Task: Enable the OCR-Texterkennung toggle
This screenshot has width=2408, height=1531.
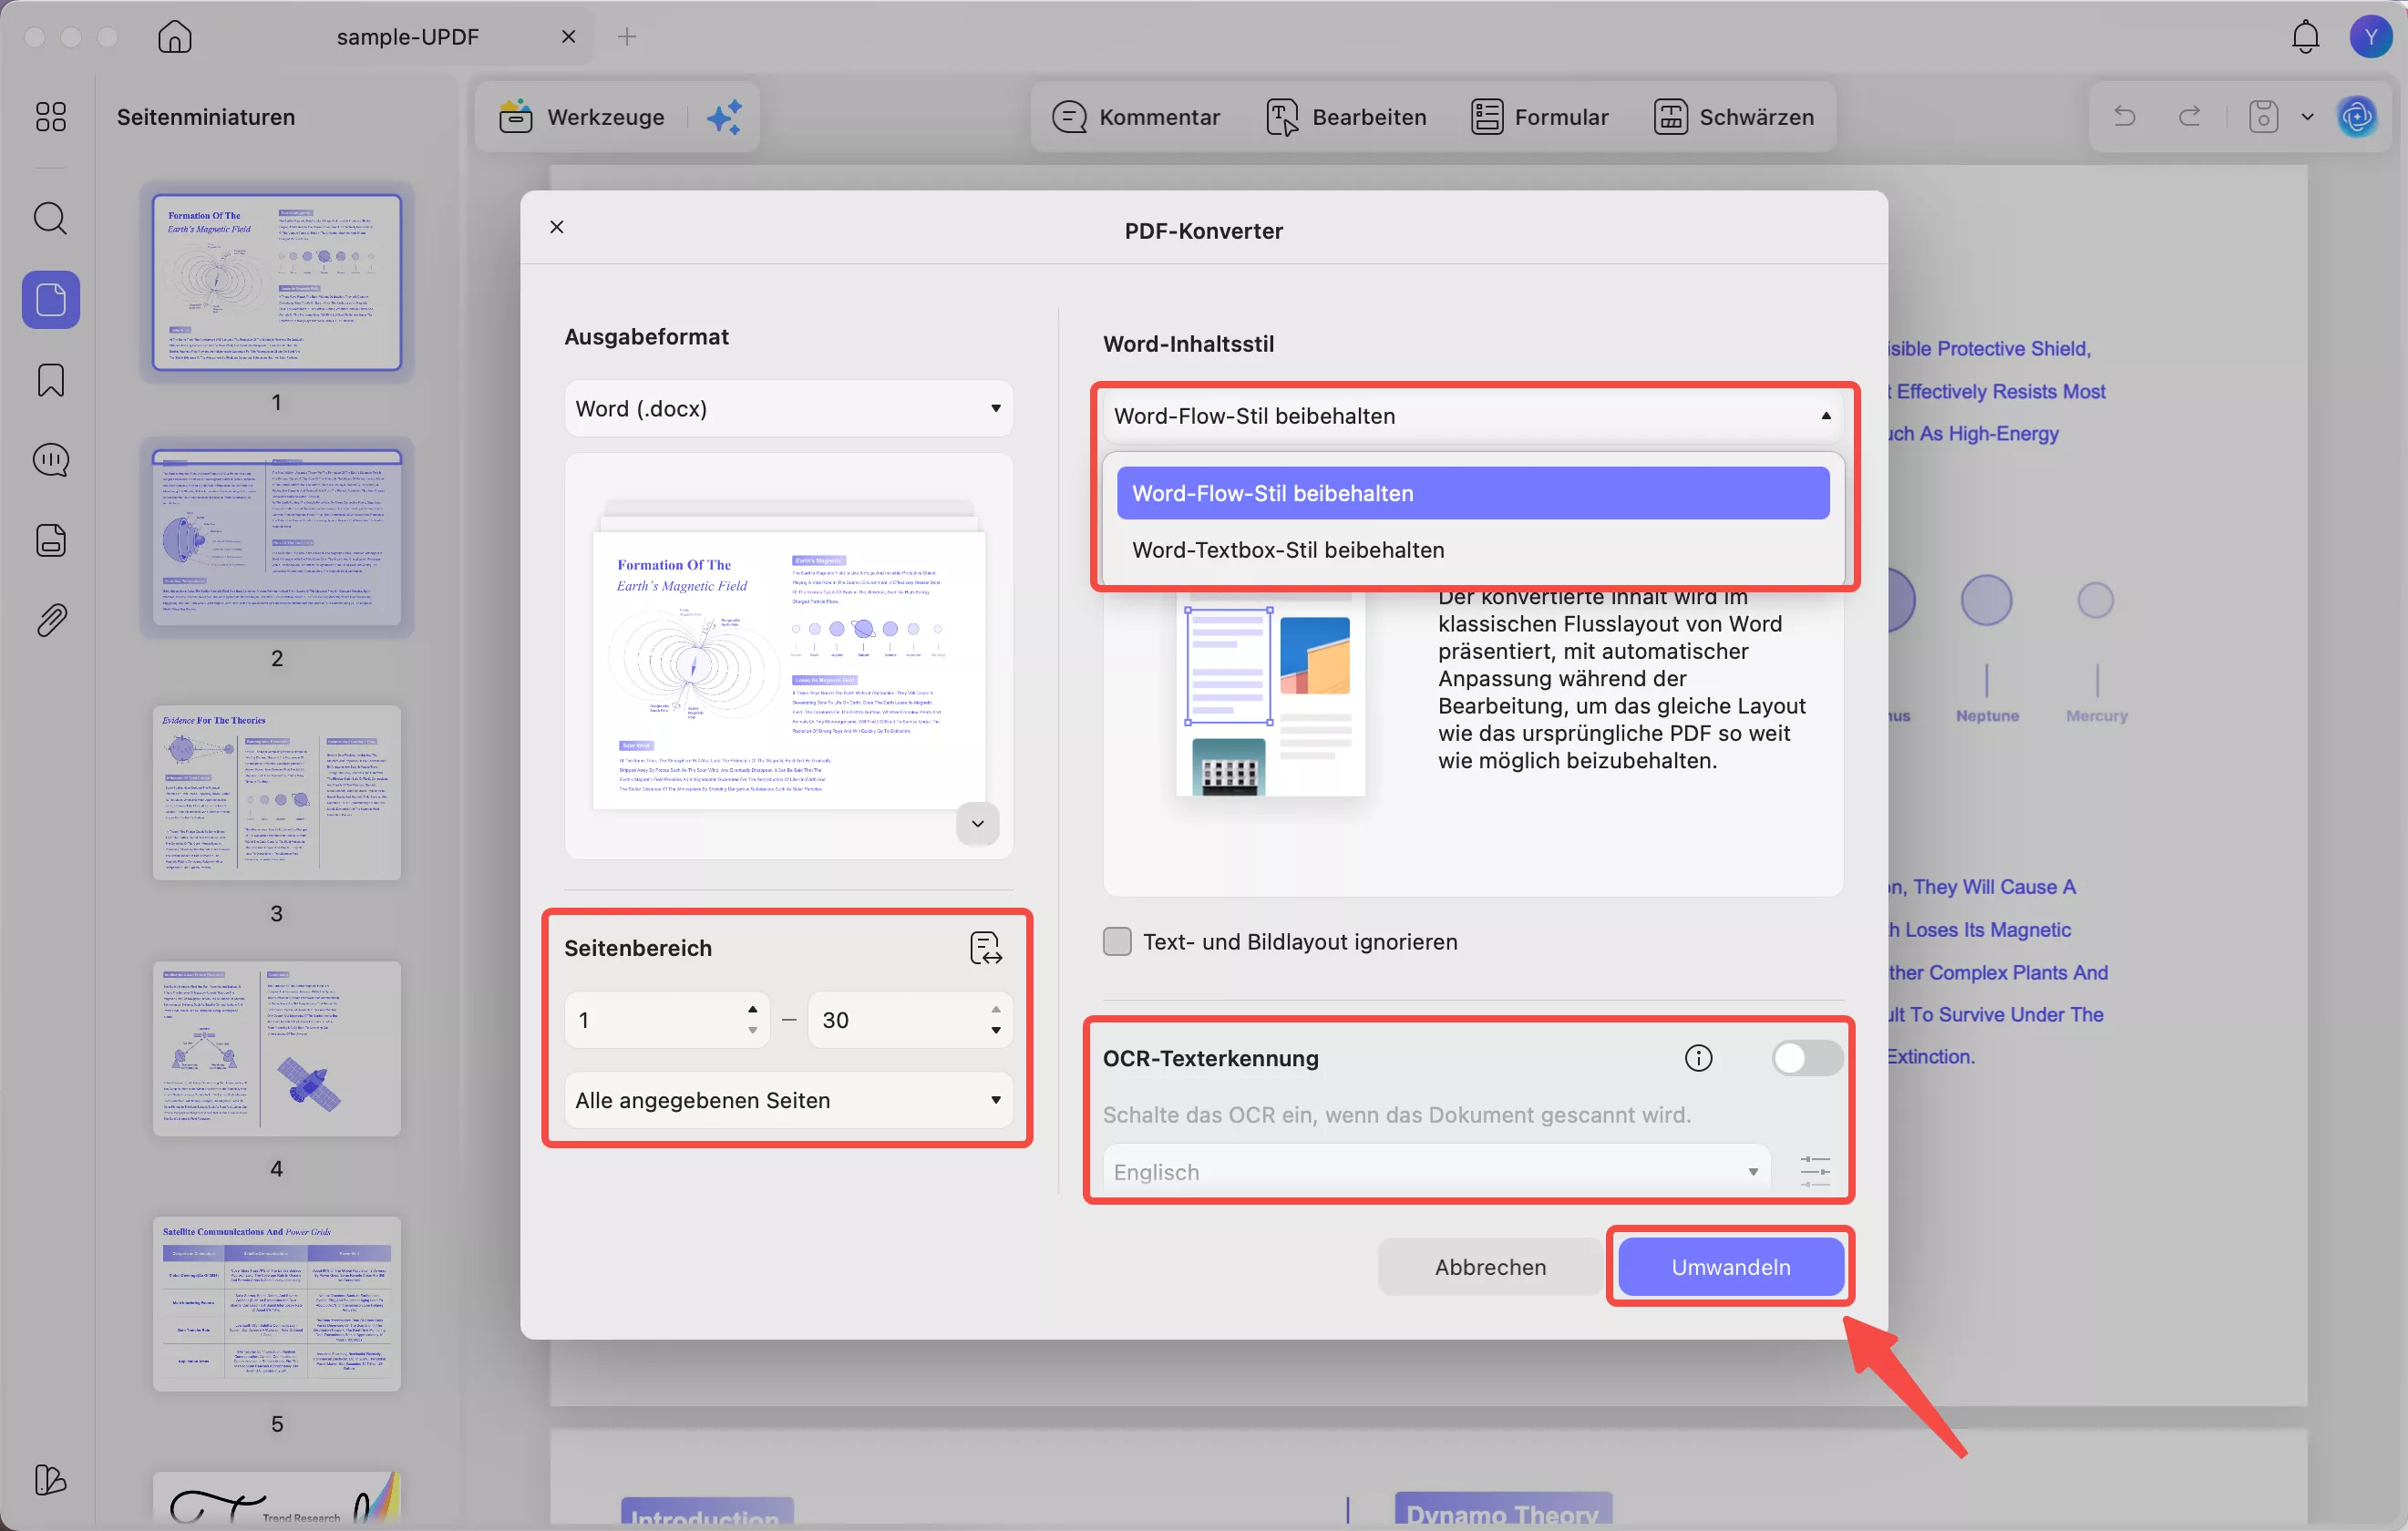Action: coord(1805,1058)
